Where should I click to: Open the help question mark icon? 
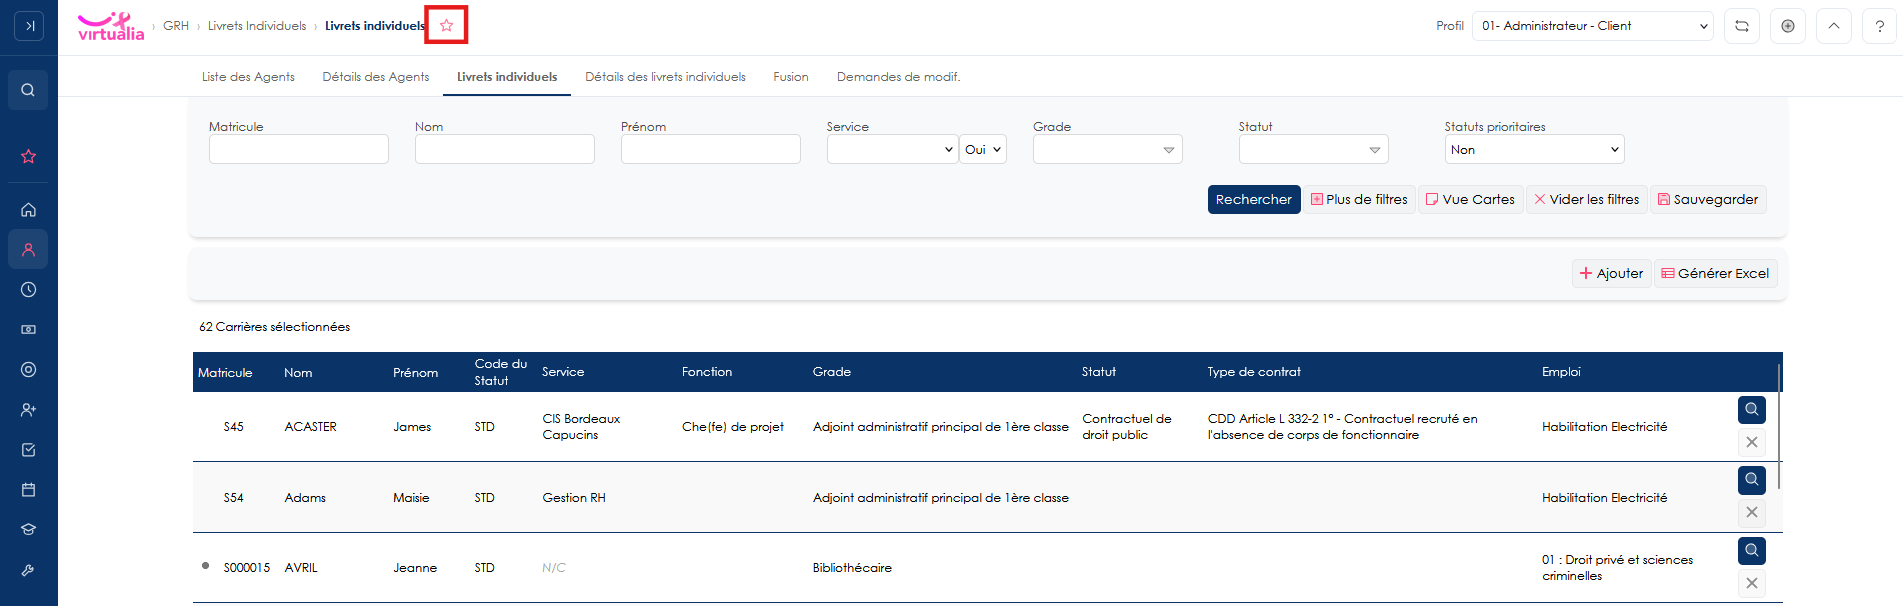tap(1880, 26)
